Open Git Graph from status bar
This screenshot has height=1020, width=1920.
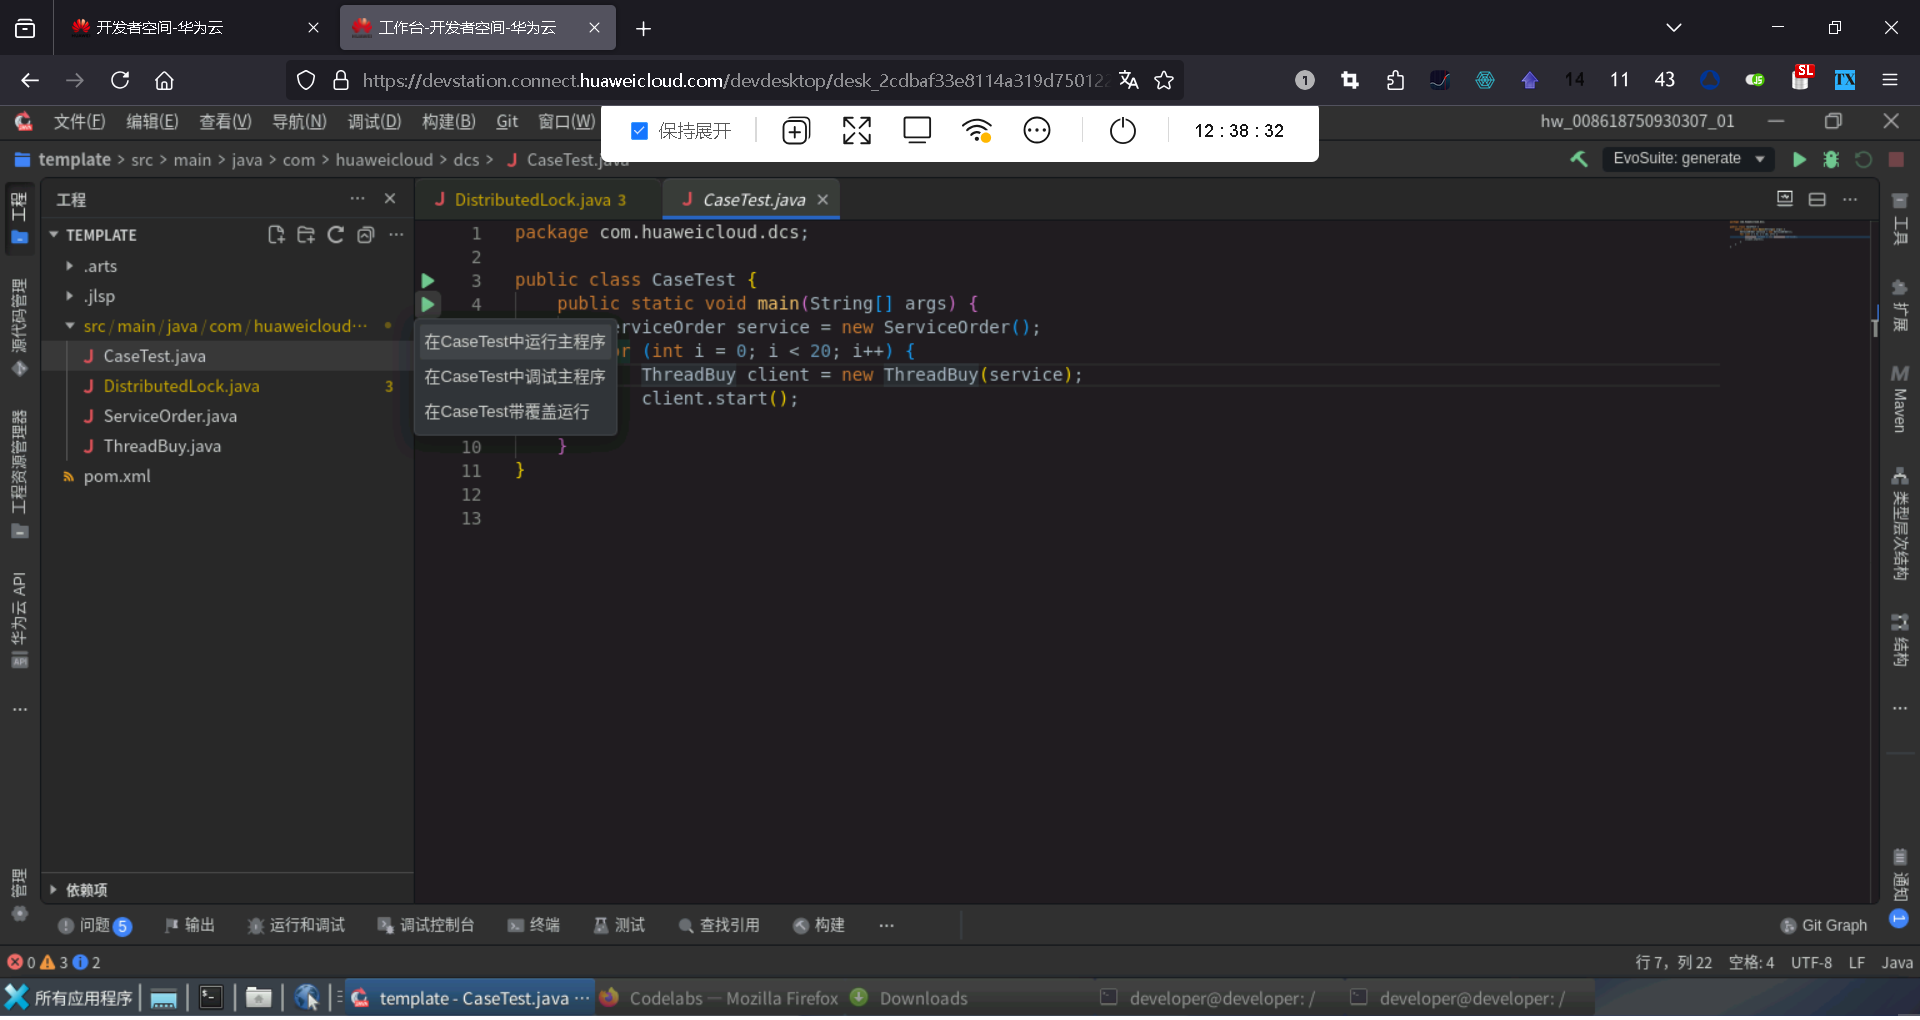pyautogui.click(x=1824, y=925)
